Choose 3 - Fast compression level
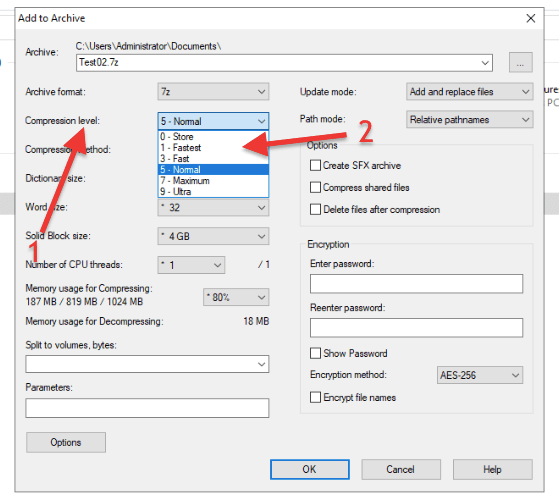This screenshot has width=559, height=502. [213, 159]
